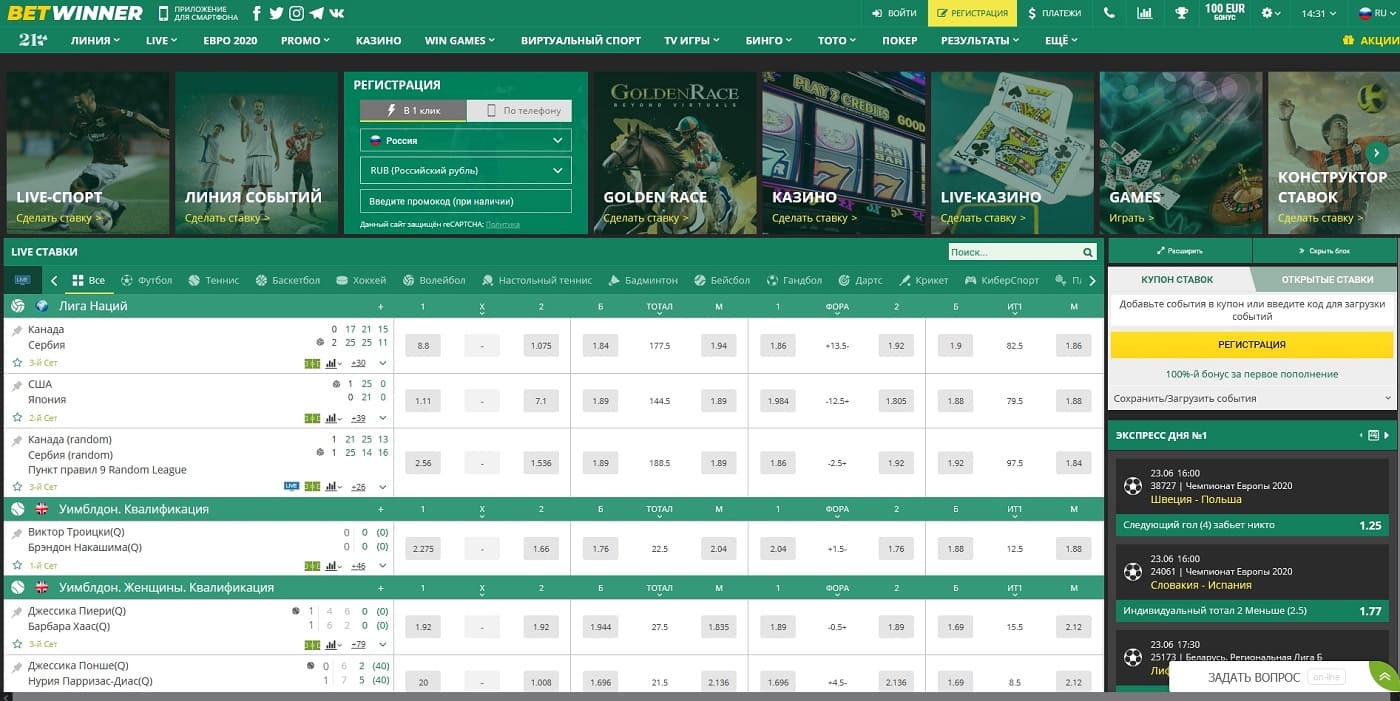Open the settings gear in top bar
The height and width of the screenshot is (701, 1400).
[x=1271, y=13]
